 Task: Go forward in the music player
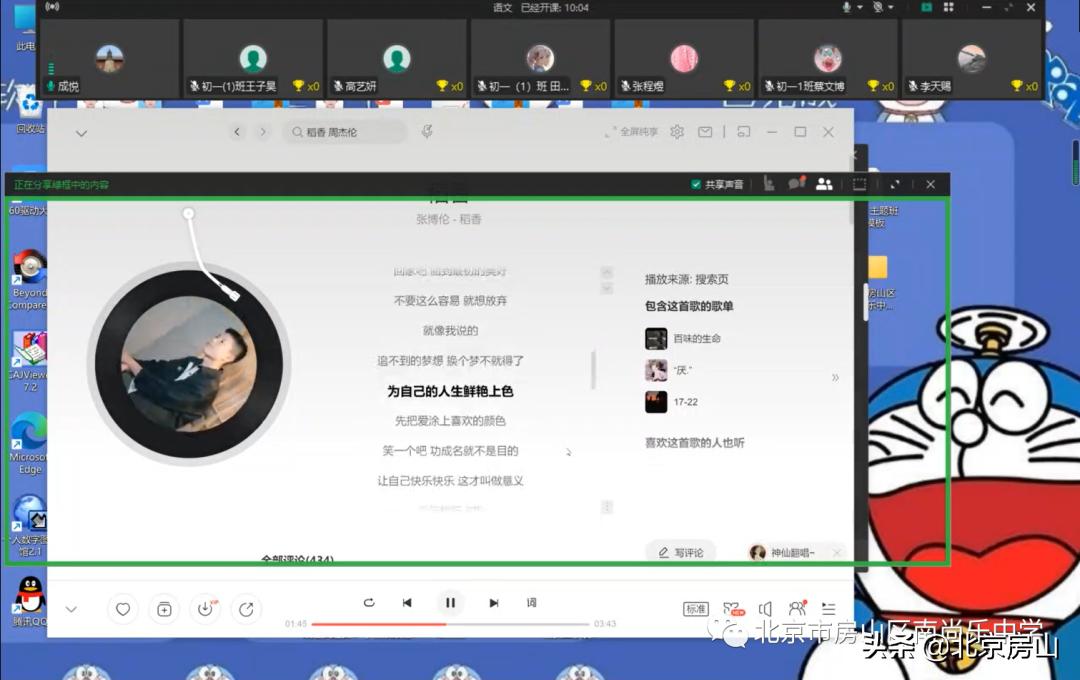point(262,132)
